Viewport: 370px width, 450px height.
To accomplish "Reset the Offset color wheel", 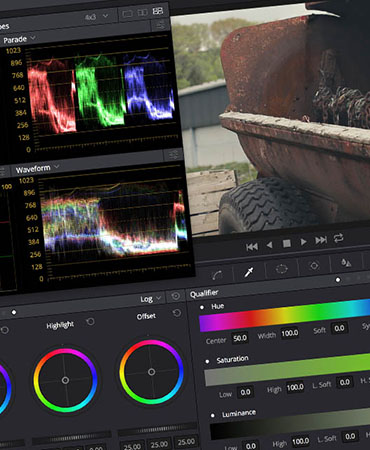I will coord(177,313).
